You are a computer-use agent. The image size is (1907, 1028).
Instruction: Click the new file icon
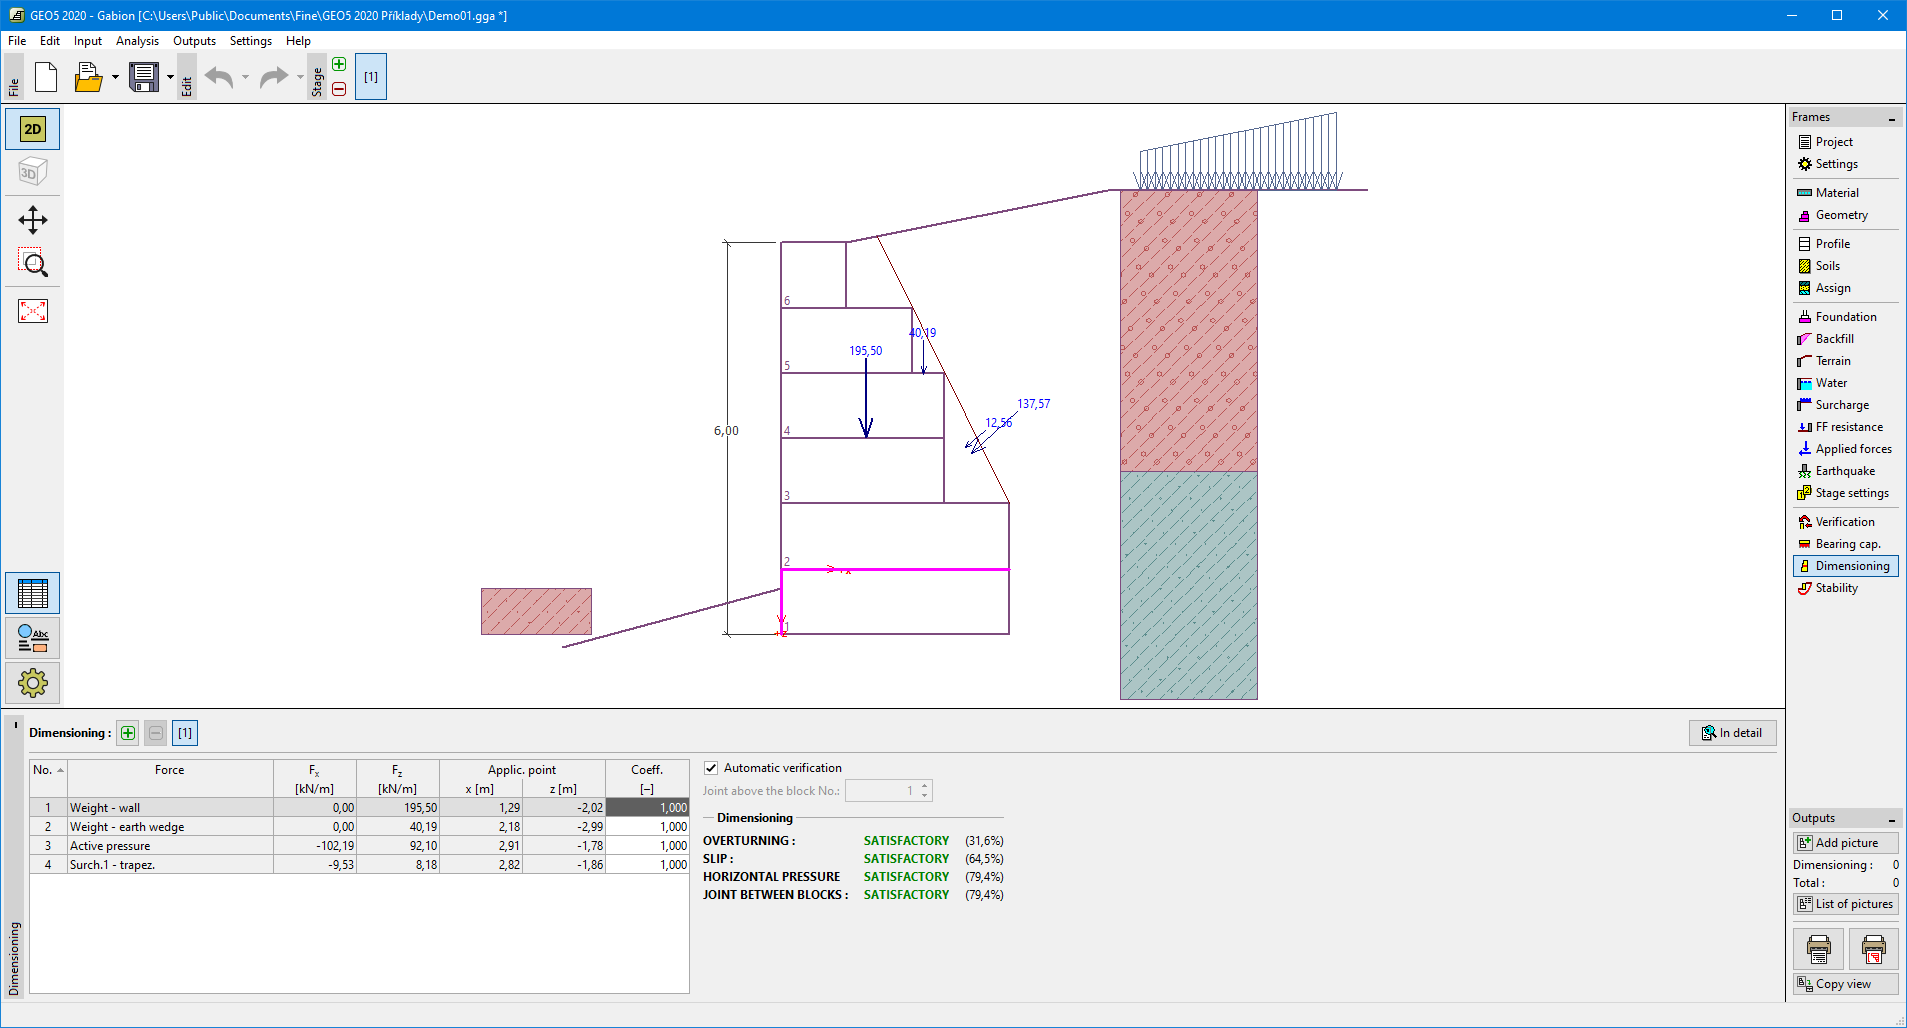click(46, 77)
